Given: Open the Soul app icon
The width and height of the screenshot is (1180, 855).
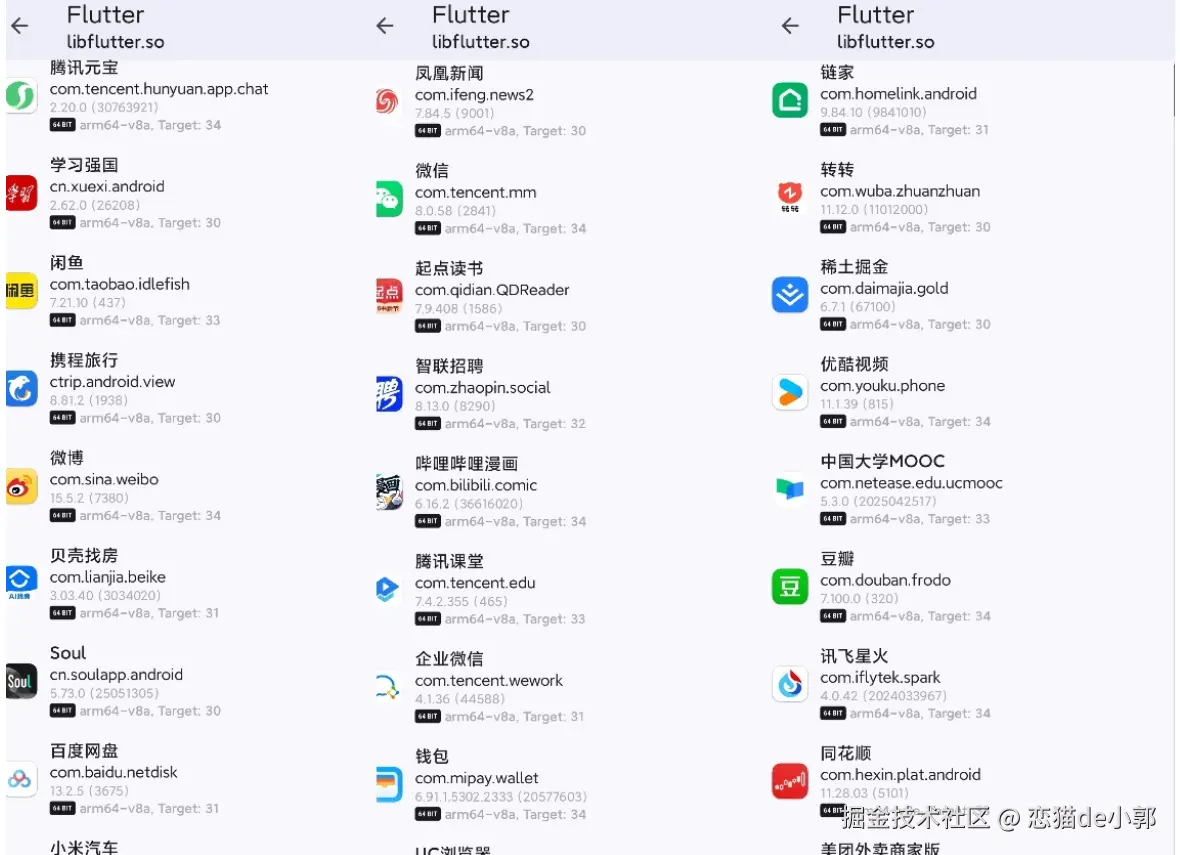Looking at the screenshot, I should coord(21,681).
